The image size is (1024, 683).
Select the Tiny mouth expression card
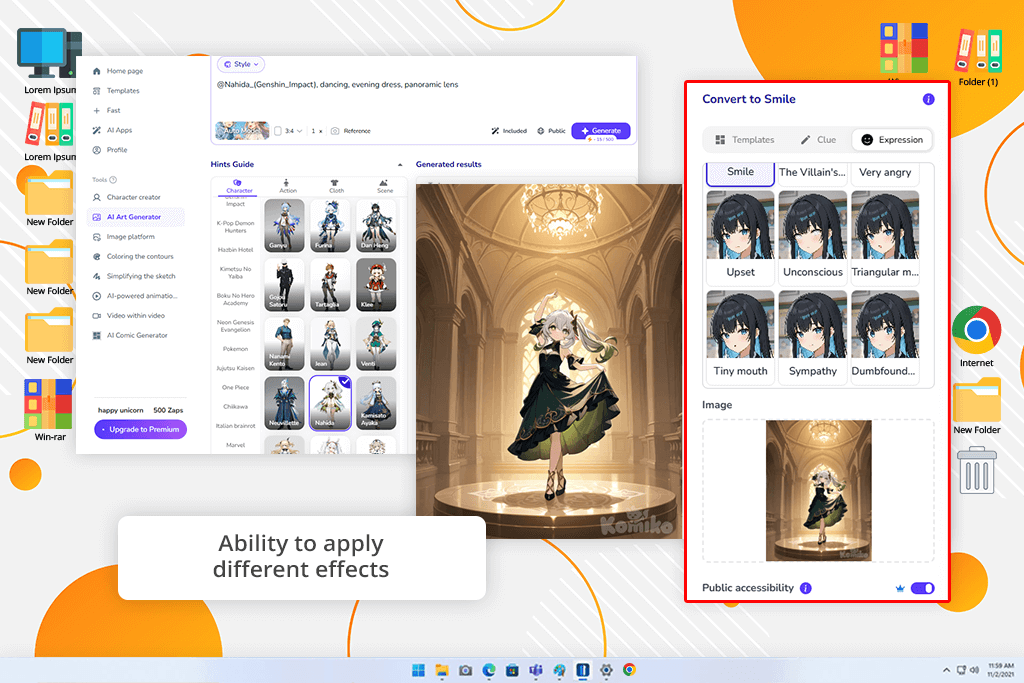point(740,336)
